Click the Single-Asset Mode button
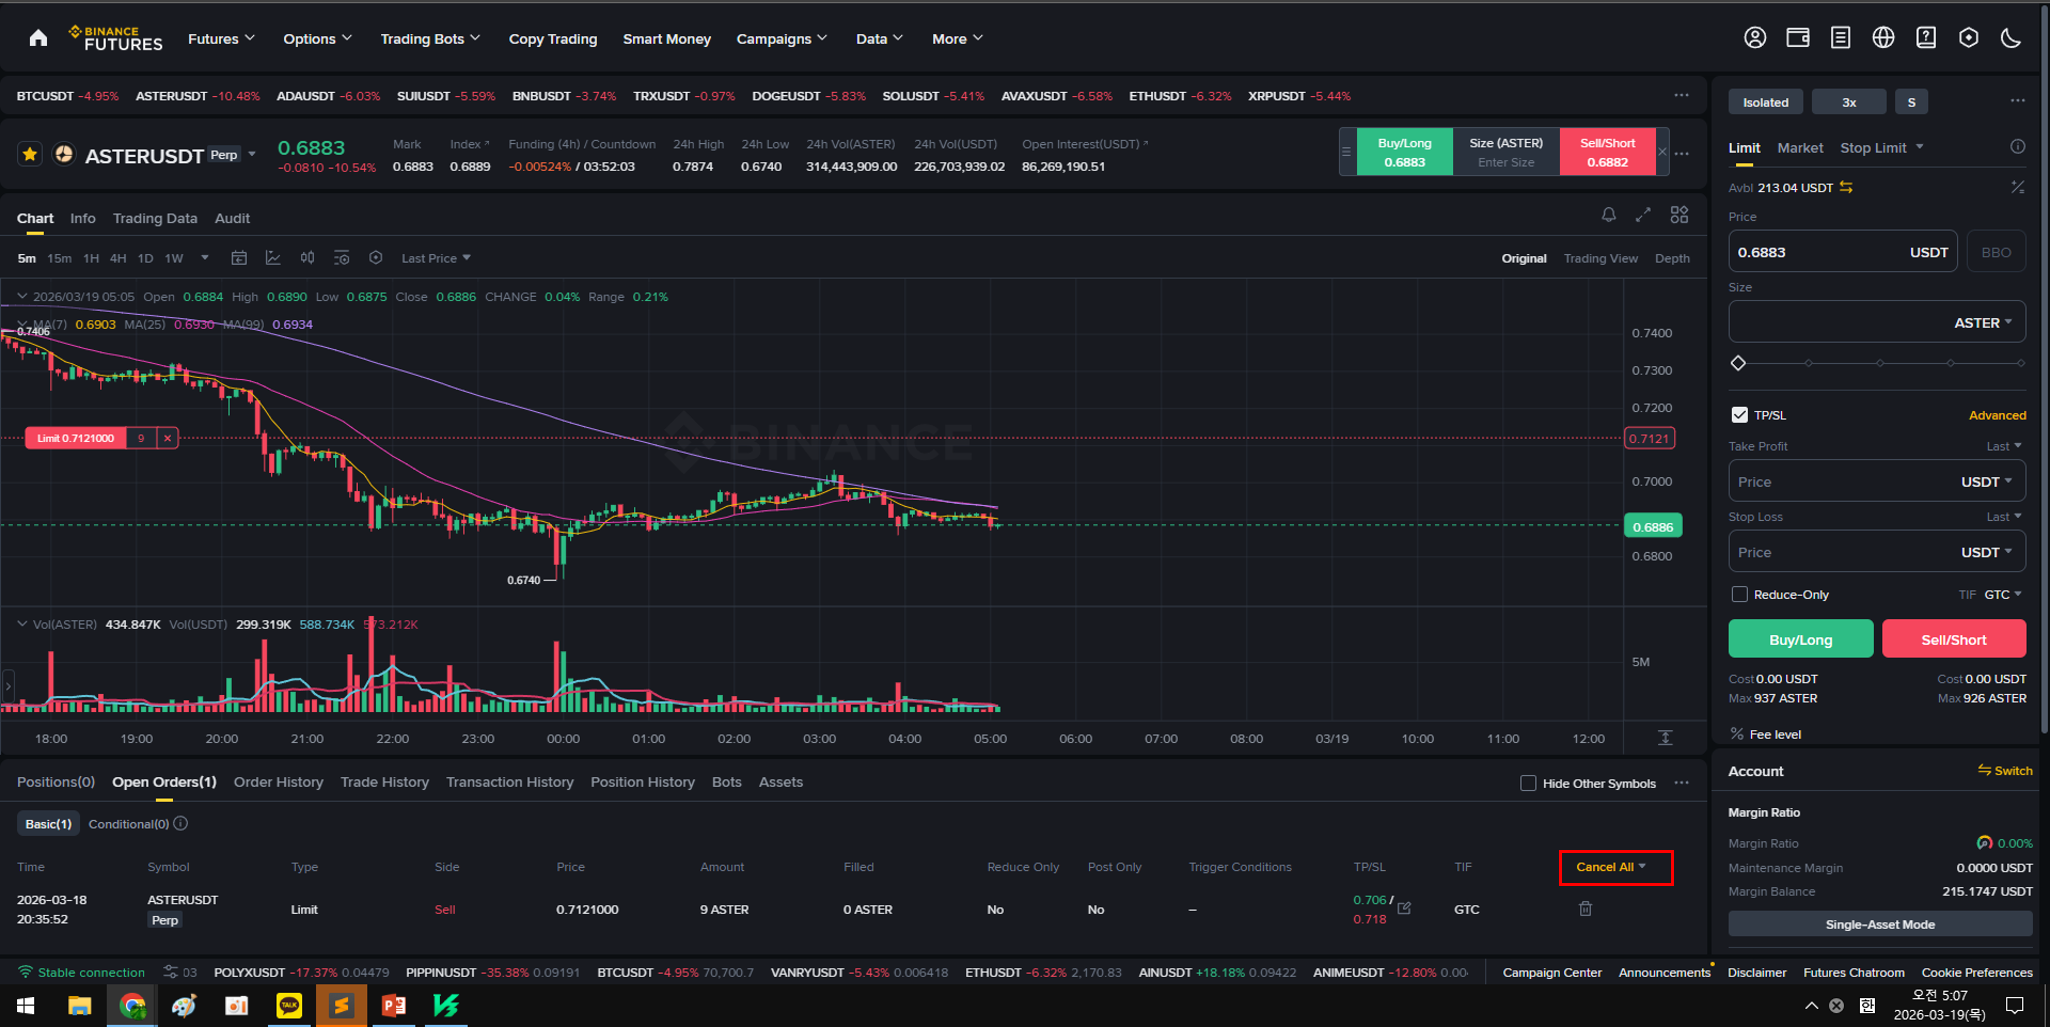2050x1027 pixels. 1879,924
